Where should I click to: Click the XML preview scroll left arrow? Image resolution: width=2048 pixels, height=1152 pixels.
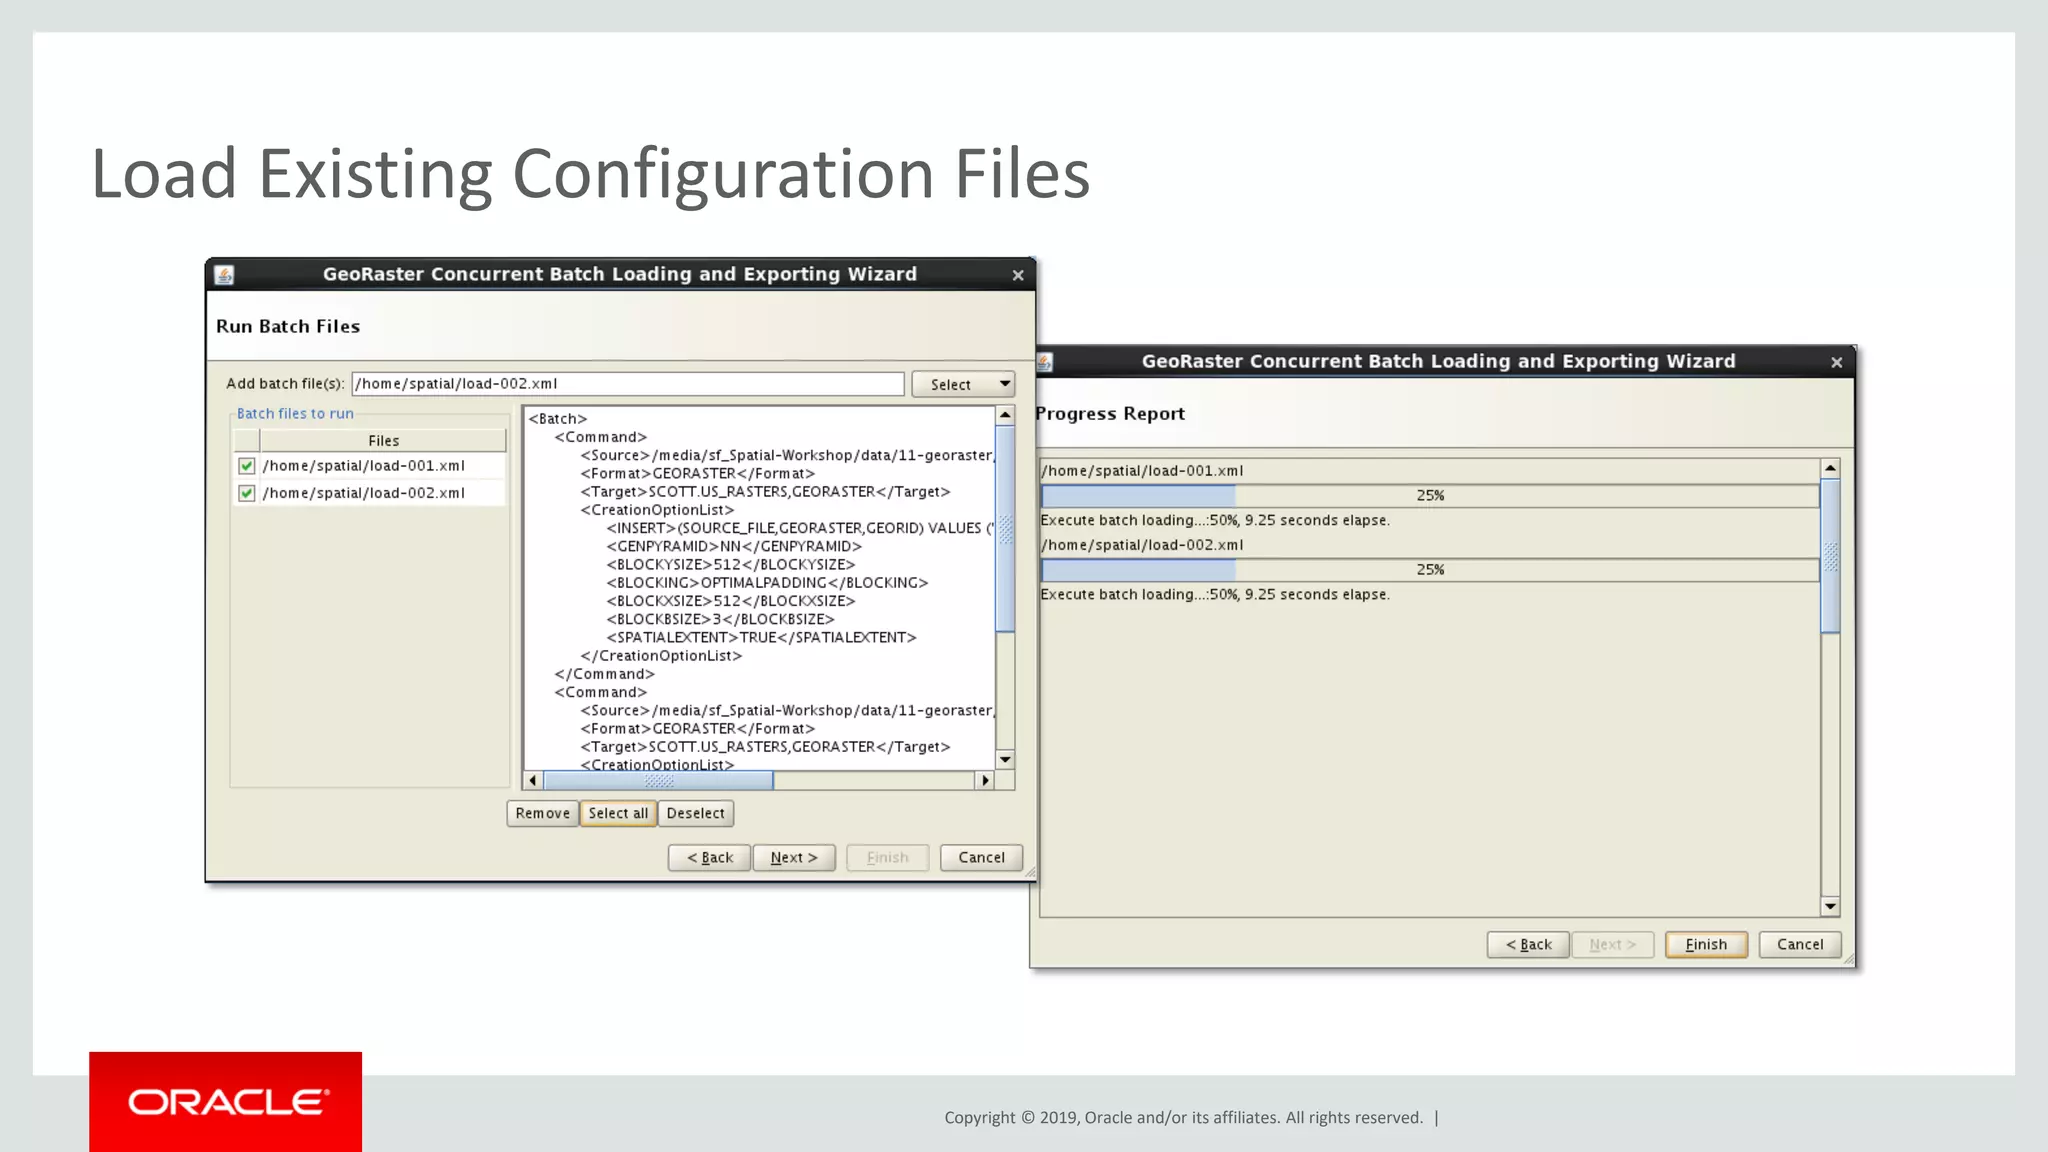tap(533, 780)
